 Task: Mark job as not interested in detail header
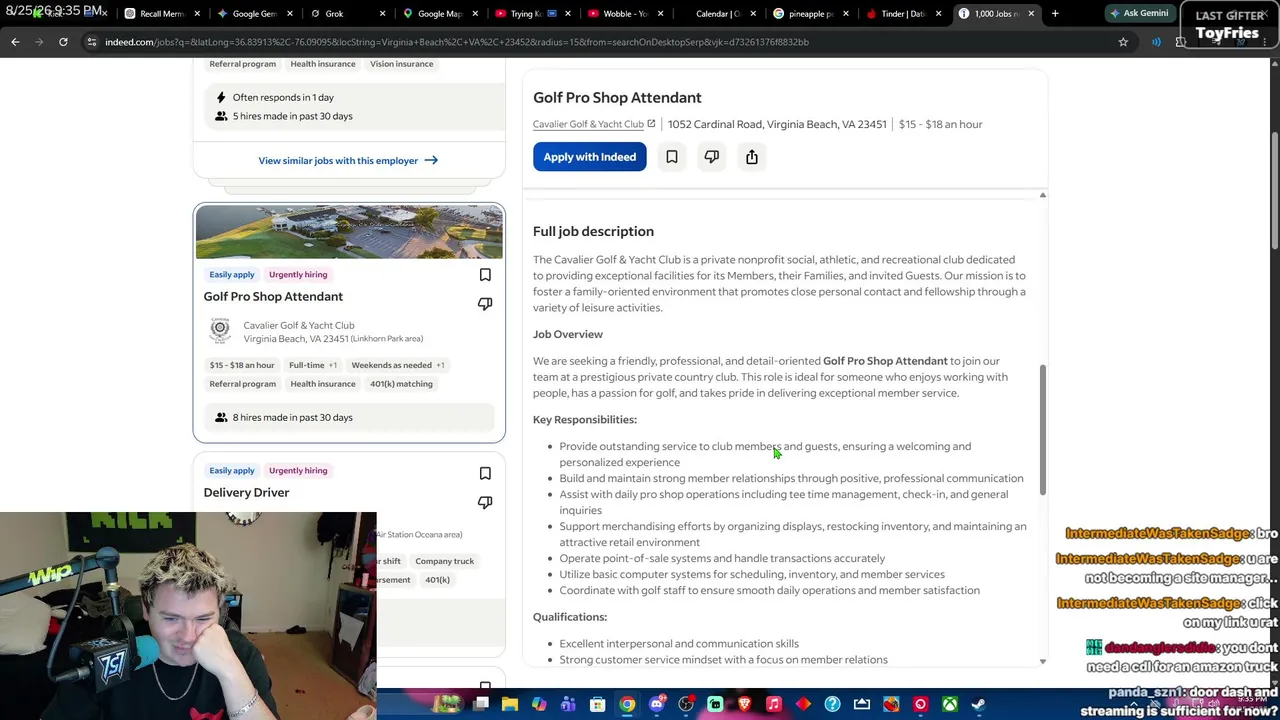pyautogui.click(x=712, y=157)
